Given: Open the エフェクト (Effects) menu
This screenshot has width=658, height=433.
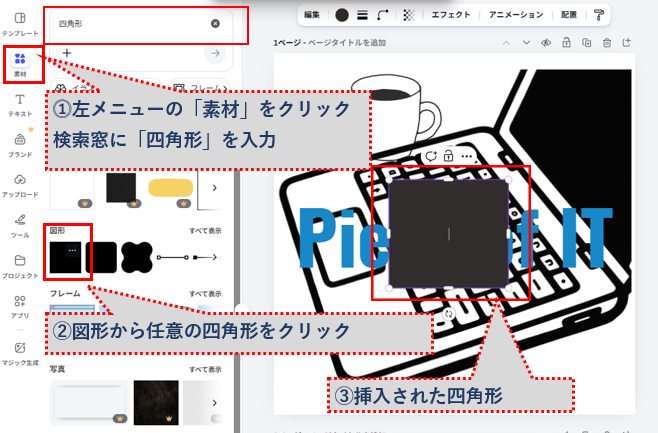Looking at the screenshot, I should pyautogui.click(x=450, y=15).
